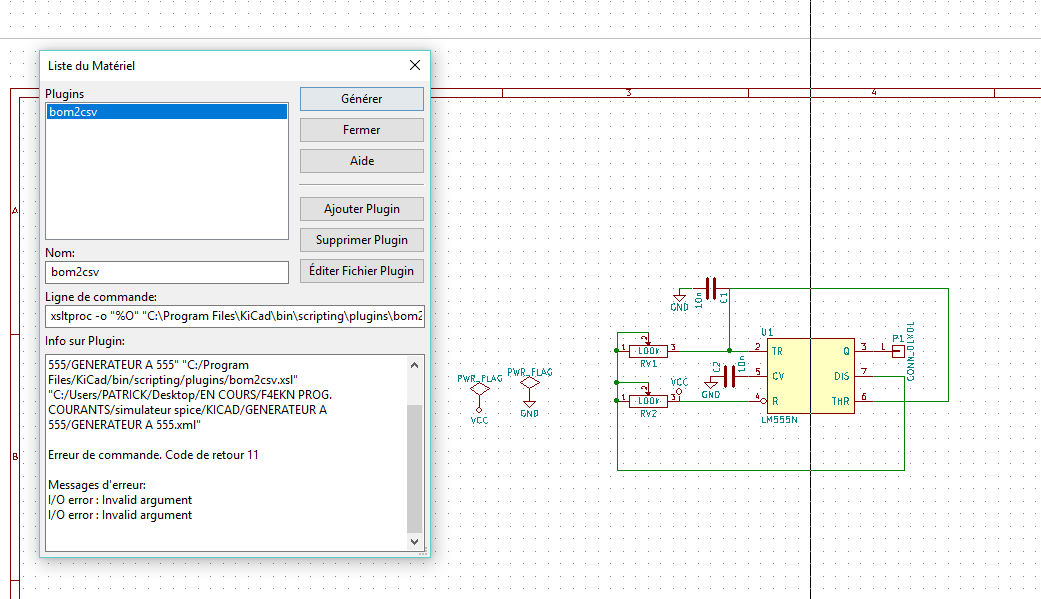Select the RV2 potentiometer symbol
Viewport: 1041px width, 599px height.
coord(648,400)
